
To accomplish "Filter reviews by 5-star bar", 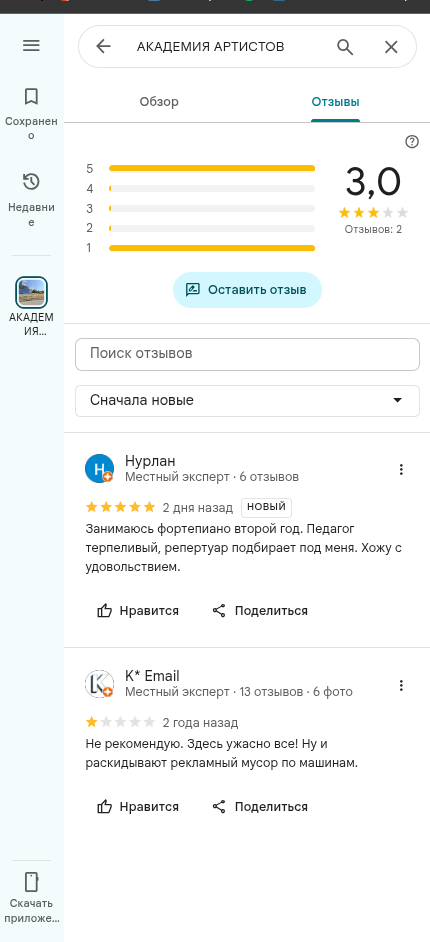I will coord(201,169).
